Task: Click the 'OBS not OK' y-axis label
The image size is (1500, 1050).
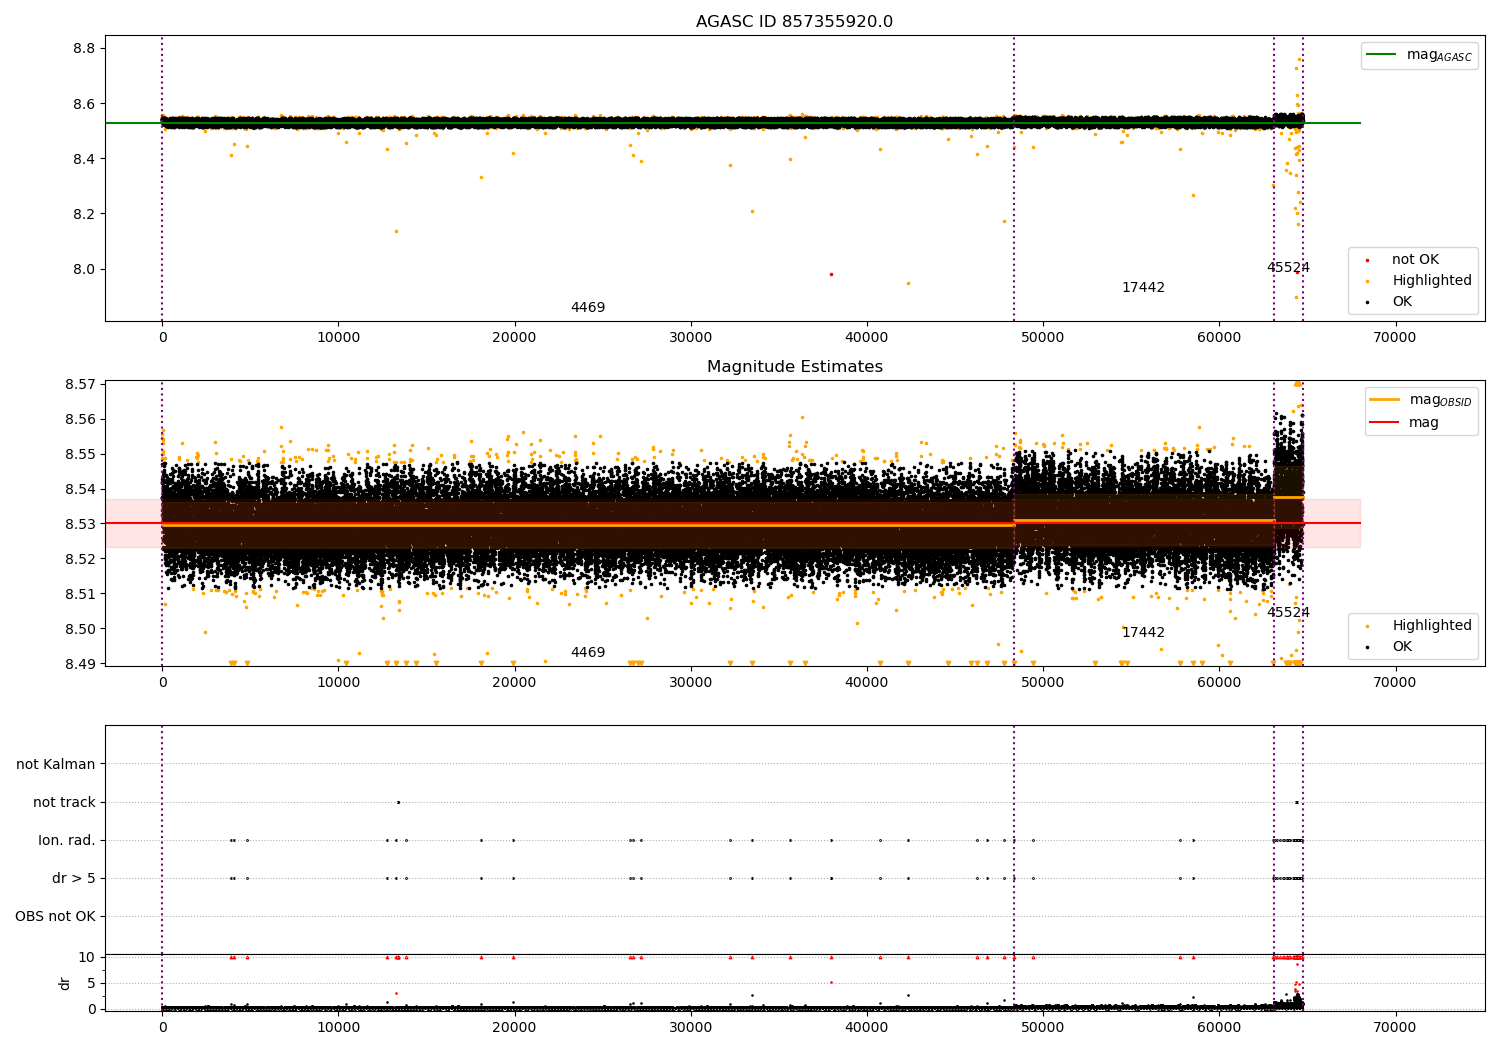Action: point(55,916)
